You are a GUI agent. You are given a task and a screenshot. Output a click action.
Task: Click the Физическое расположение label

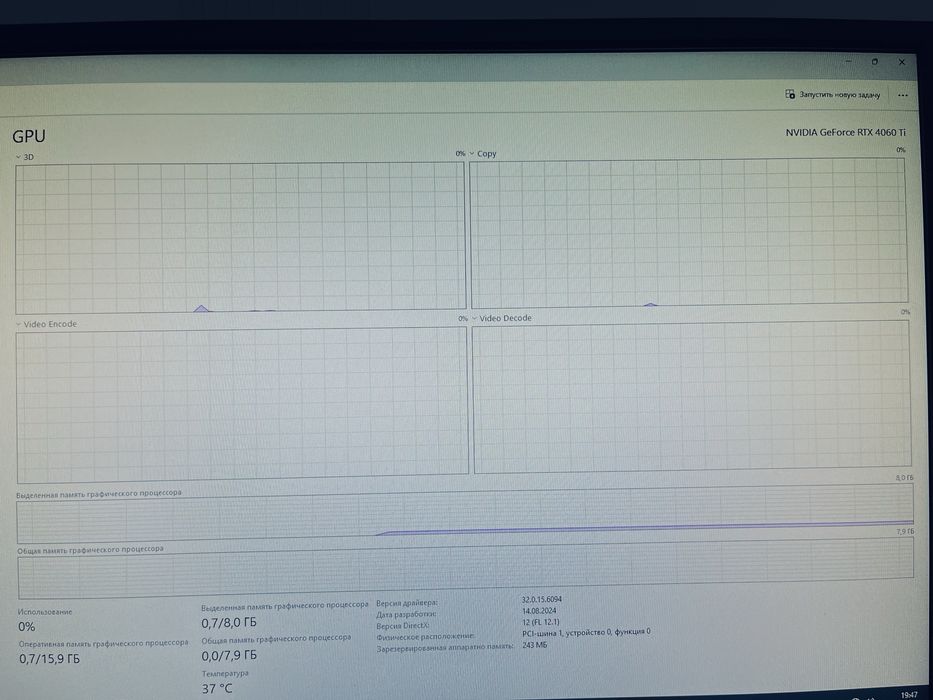pyautogui.click(x=425, y=636)
